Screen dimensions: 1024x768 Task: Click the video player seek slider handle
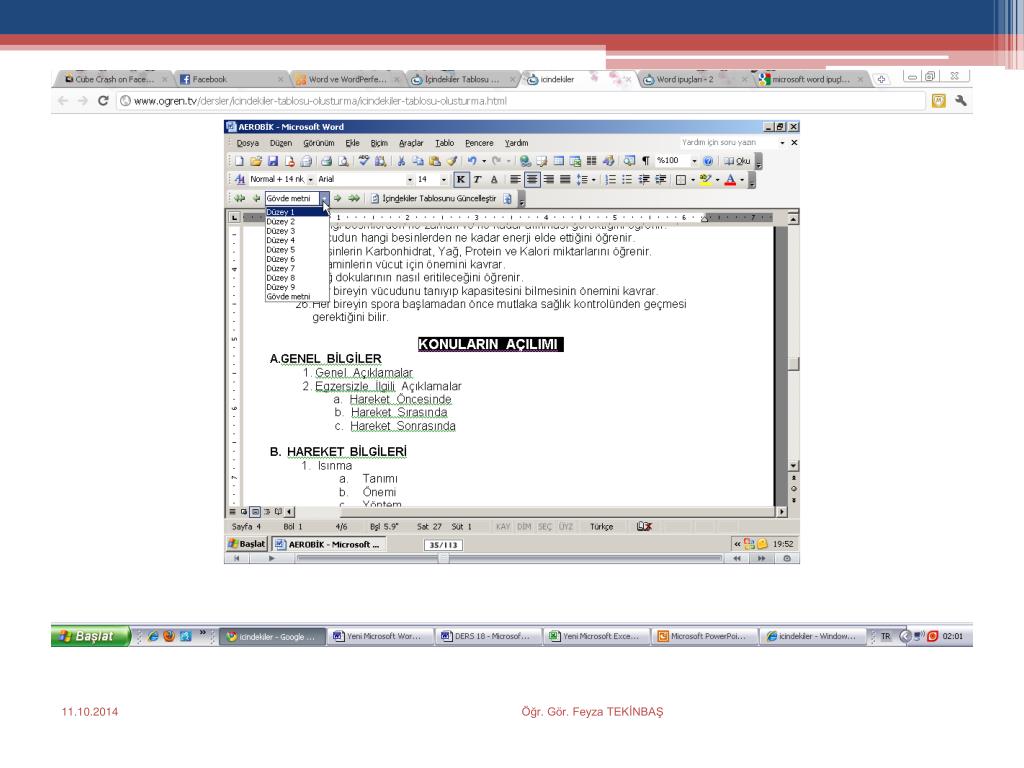point(443,558)
